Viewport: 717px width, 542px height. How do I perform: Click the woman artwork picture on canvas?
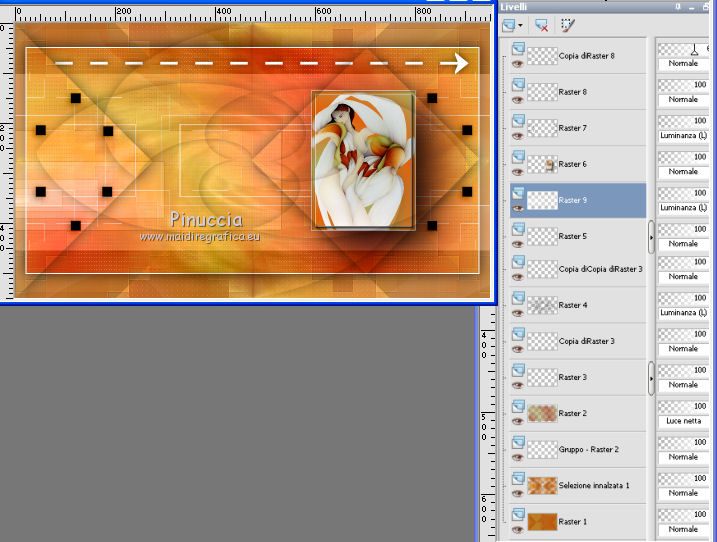click(x=364, y=160)
